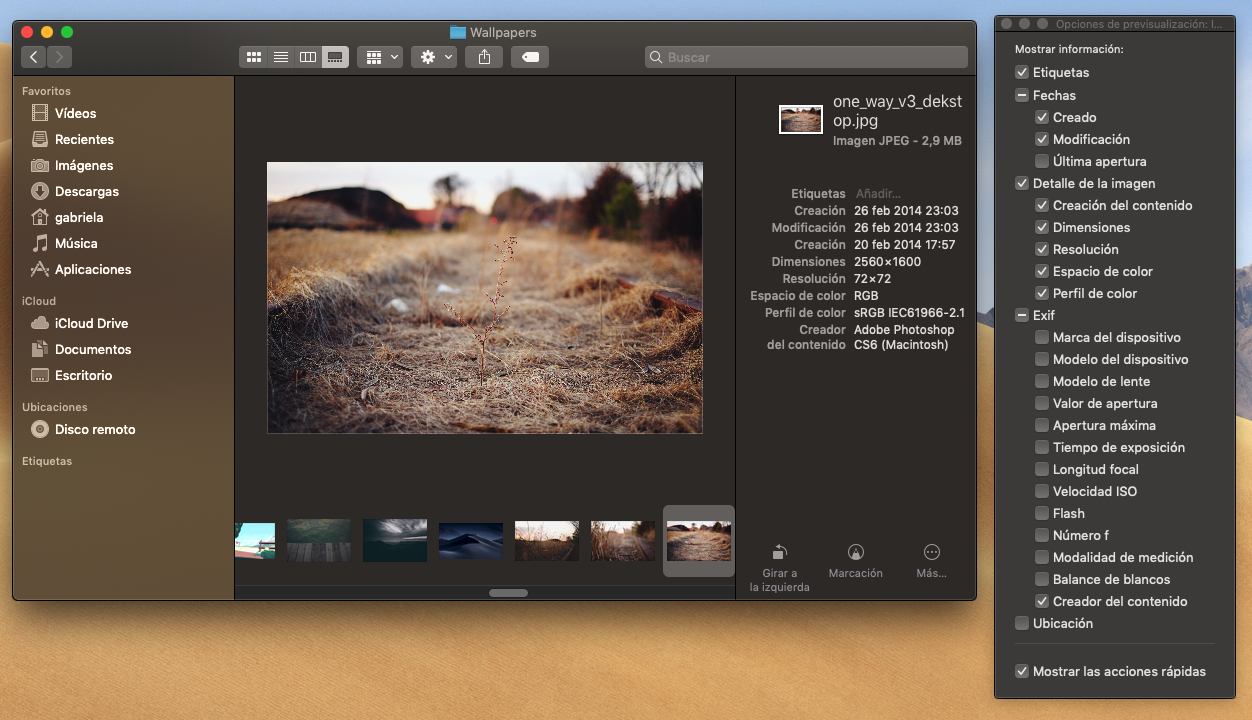Viewport: 1252px width, 720px height.
Task: Enable the Marca del dispositivo checkbox
Action: (x=1042, y=337)
